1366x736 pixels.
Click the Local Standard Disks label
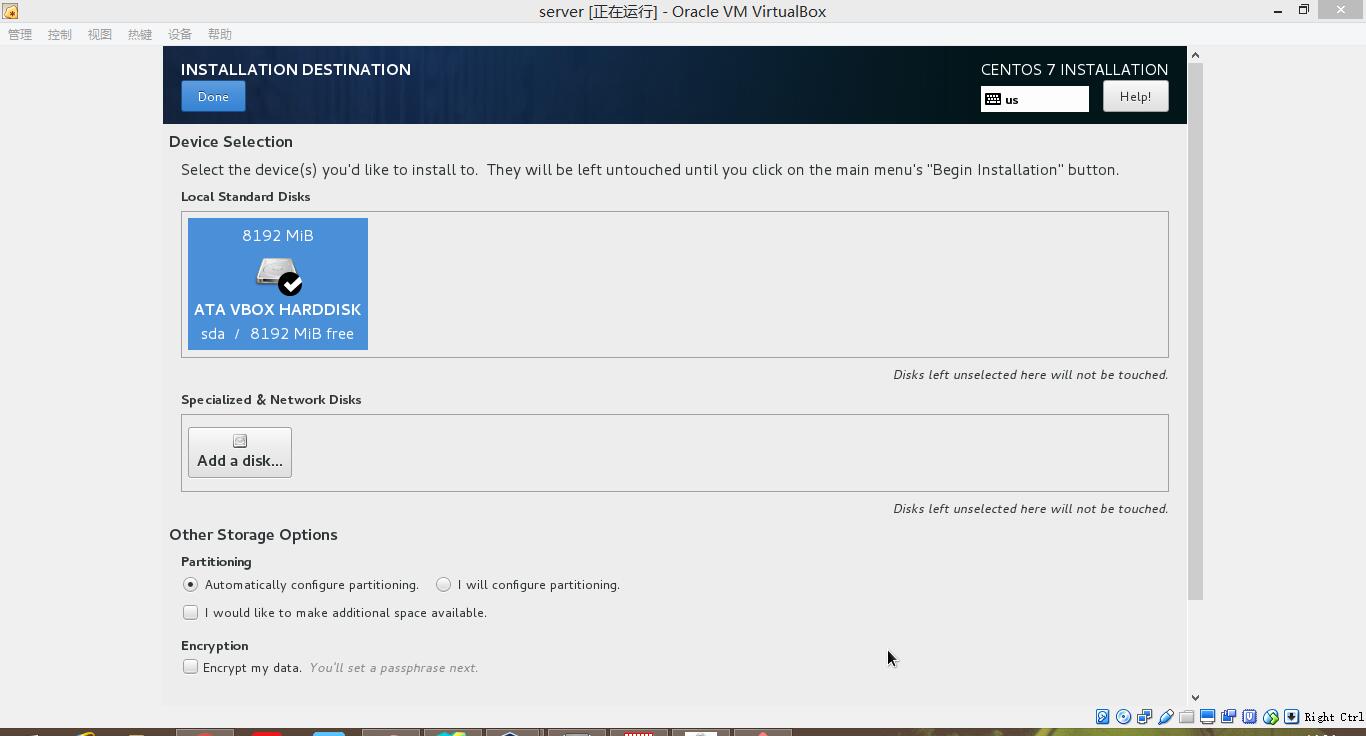(x=246, y=197)
